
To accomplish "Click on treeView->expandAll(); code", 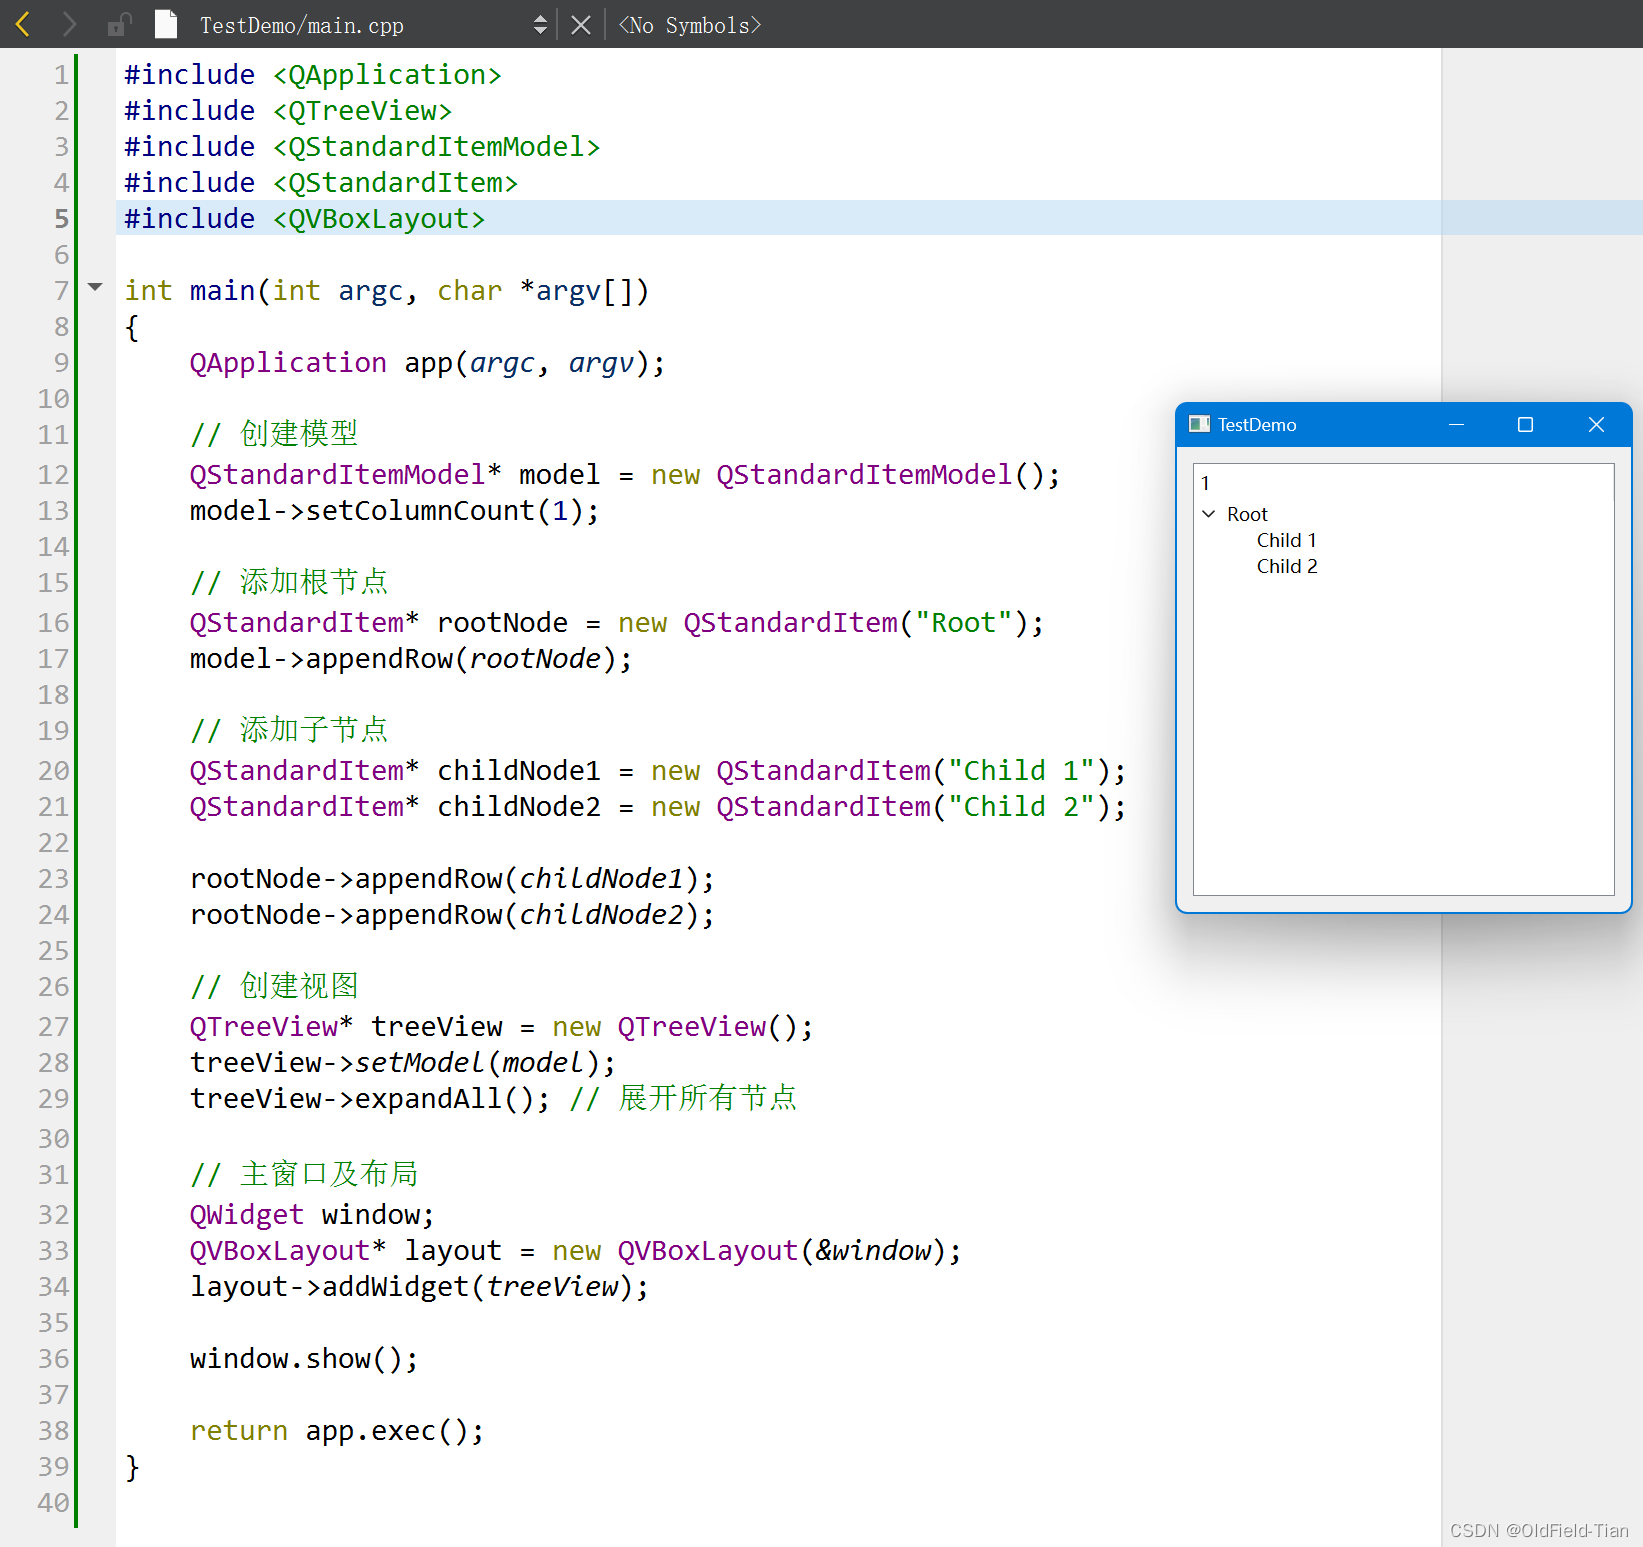I will tap(370, 1099).
